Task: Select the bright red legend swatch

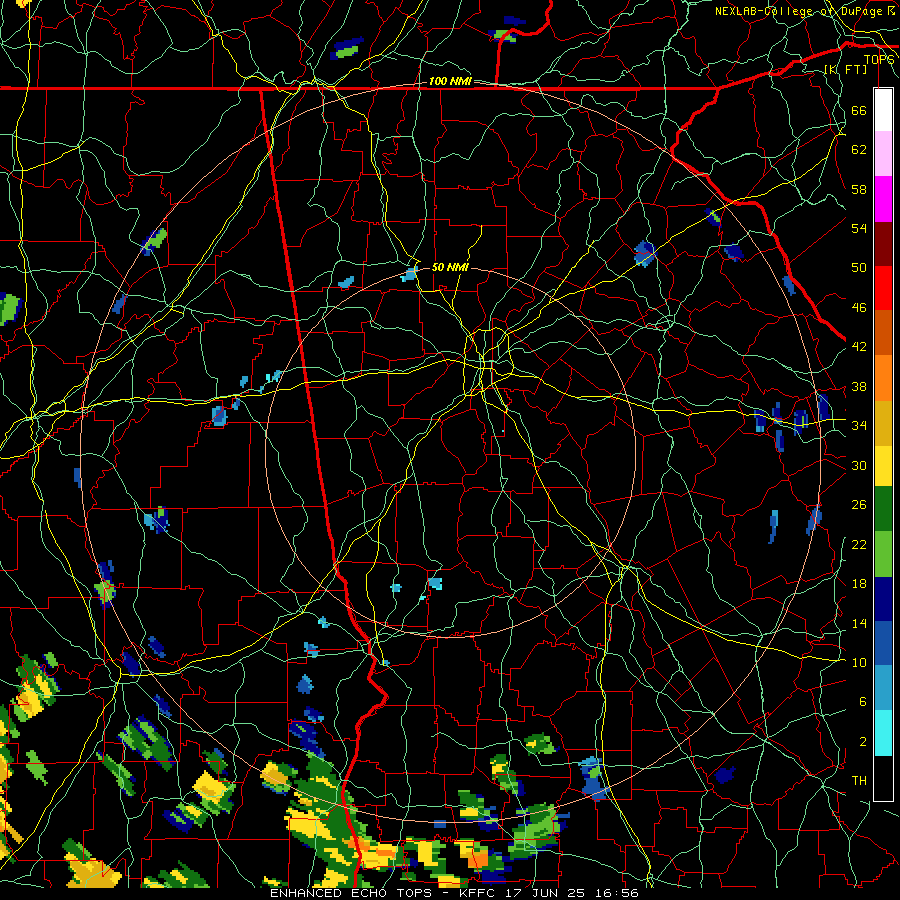Action: (x=883, y=288)
